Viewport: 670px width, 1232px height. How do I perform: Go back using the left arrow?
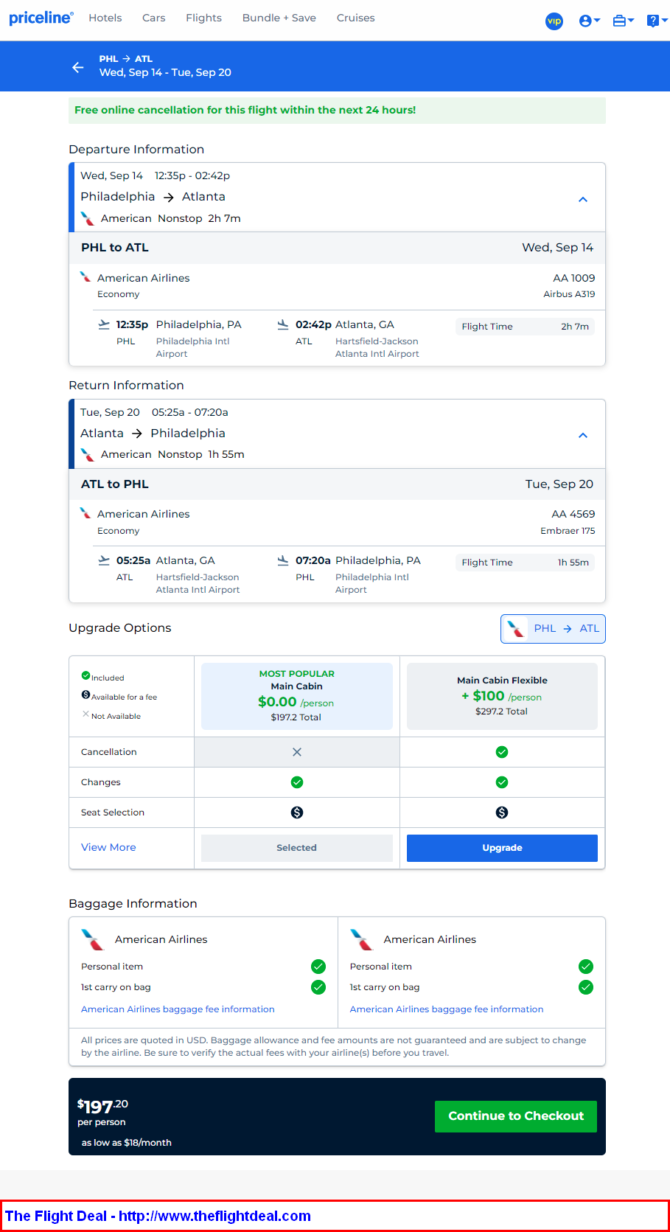point(78,67)
